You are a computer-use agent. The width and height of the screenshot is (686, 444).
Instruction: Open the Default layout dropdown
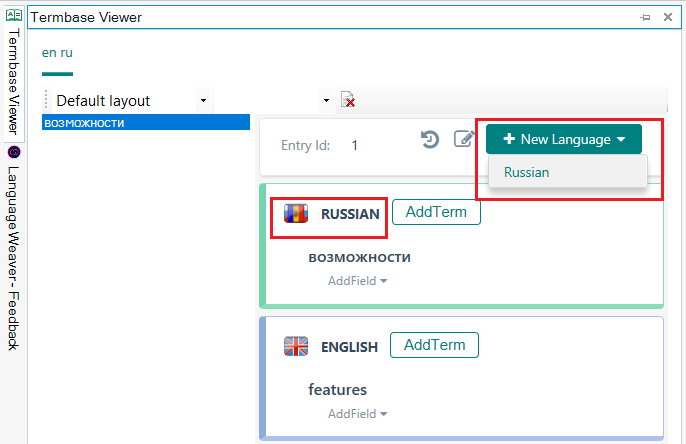point(204,101)
